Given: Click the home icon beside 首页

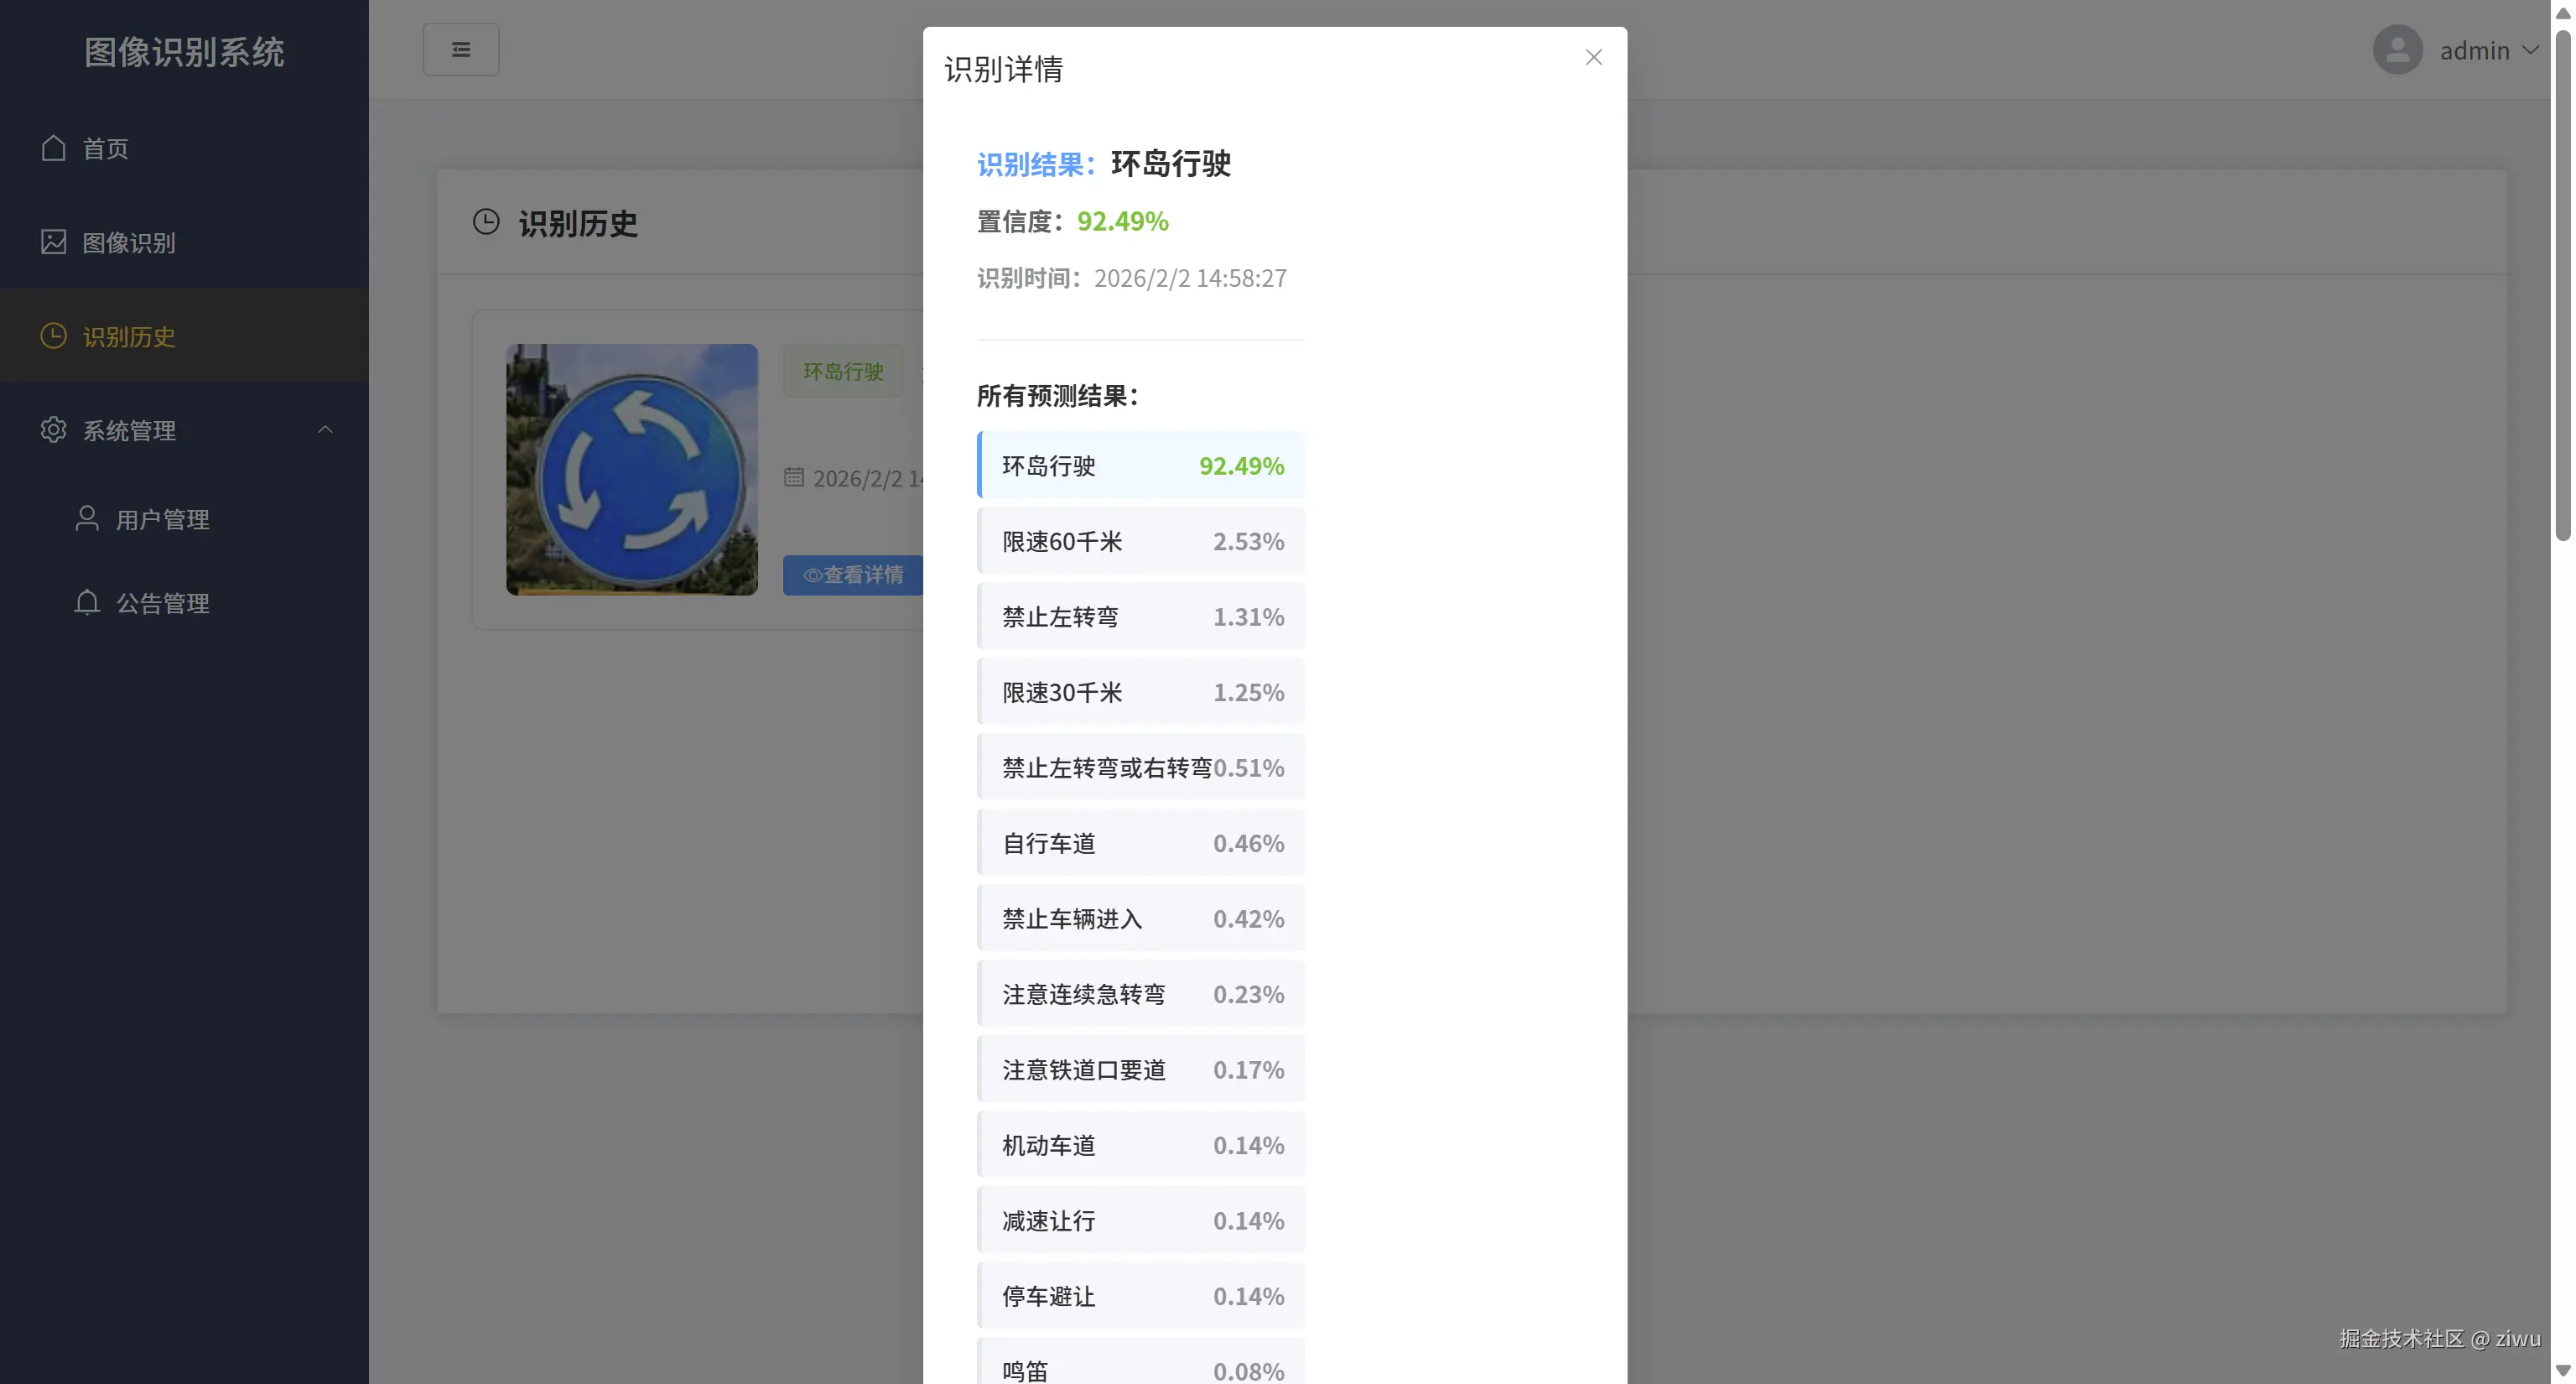Looking at the screenshot, I should (54, 148).
